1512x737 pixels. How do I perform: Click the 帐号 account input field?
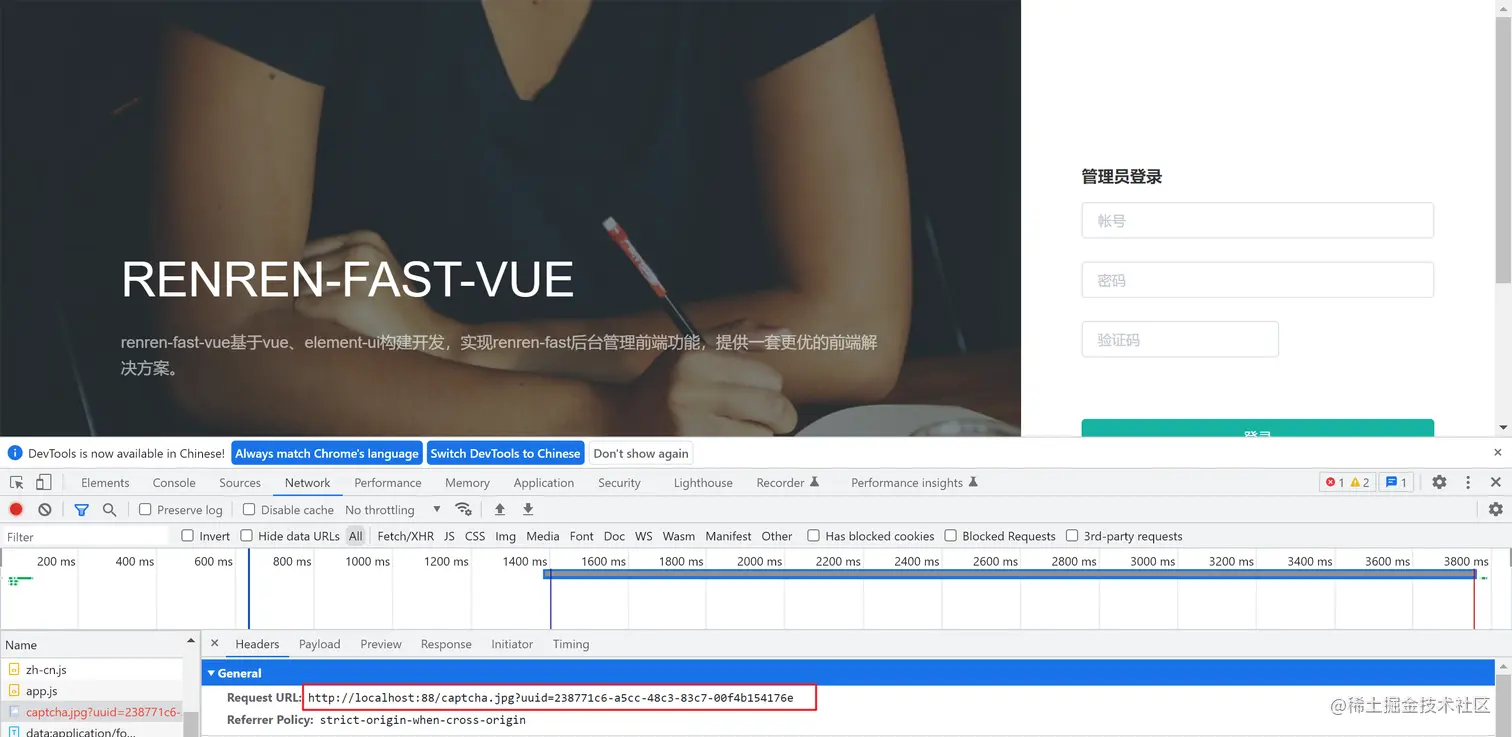click(x=1258, y=221)
